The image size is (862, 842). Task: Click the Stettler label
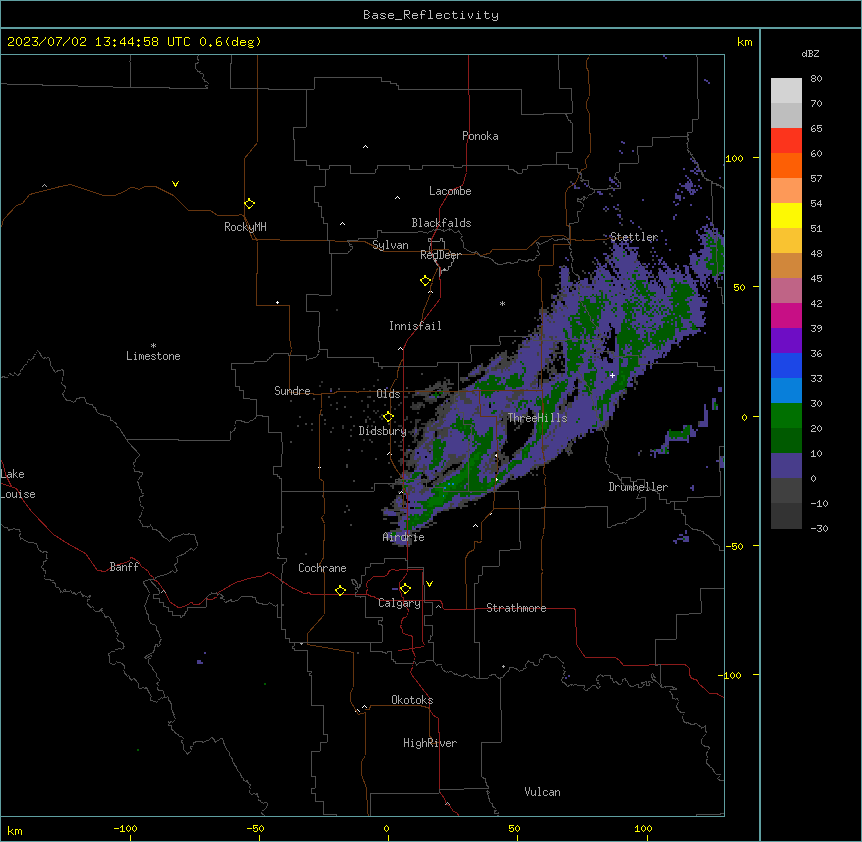tap(634, 237)
